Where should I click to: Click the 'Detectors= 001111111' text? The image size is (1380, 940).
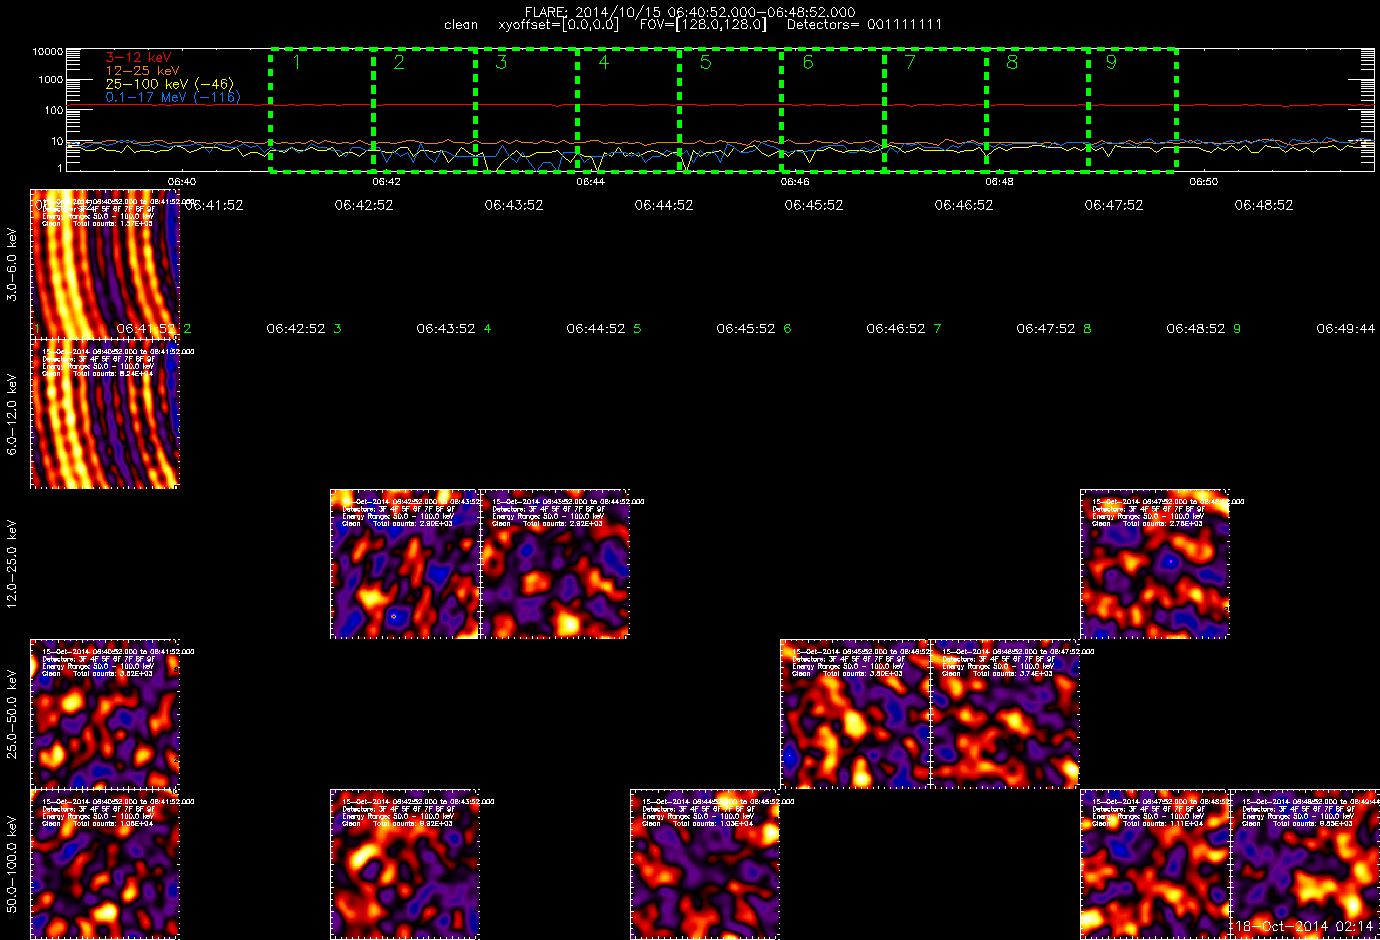click(865, 24)
